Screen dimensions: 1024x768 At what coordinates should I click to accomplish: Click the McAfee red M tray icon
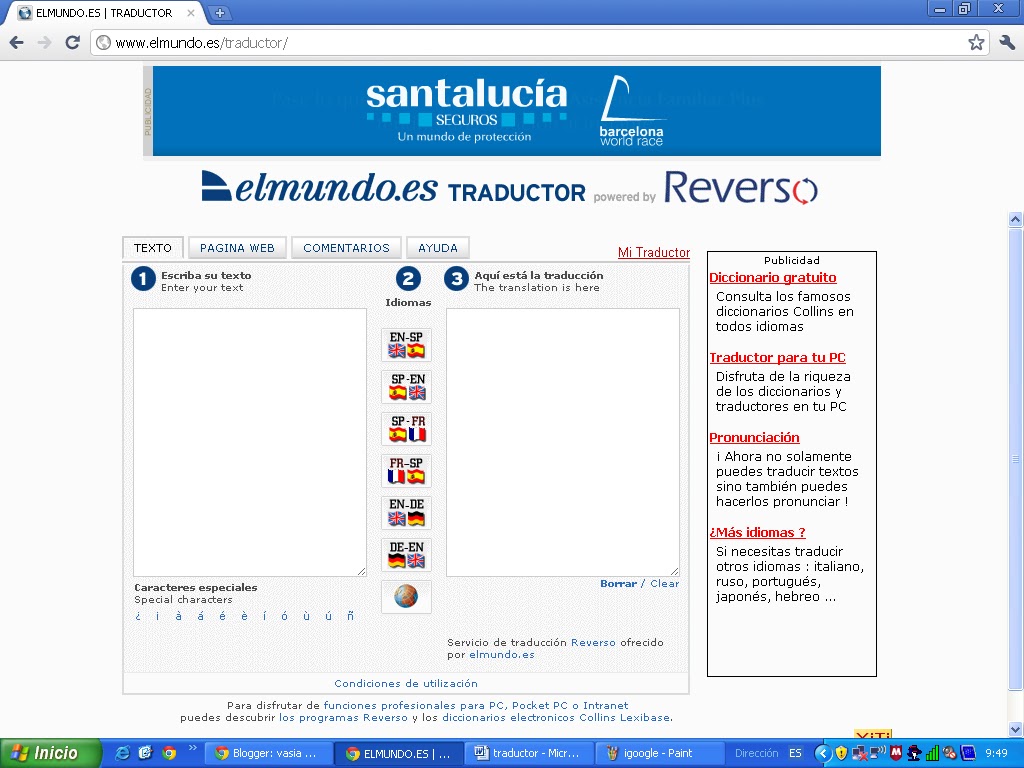[896, 753]
